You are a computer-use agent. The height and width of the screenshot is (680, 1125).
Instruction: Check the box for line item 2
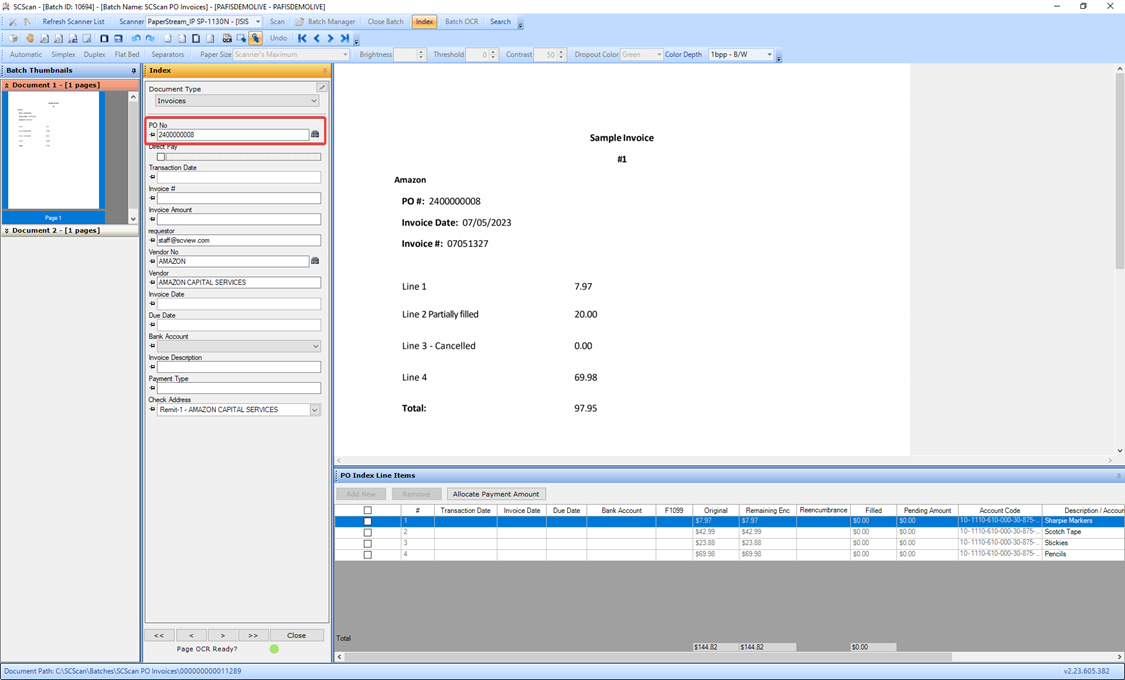(367, 532)
